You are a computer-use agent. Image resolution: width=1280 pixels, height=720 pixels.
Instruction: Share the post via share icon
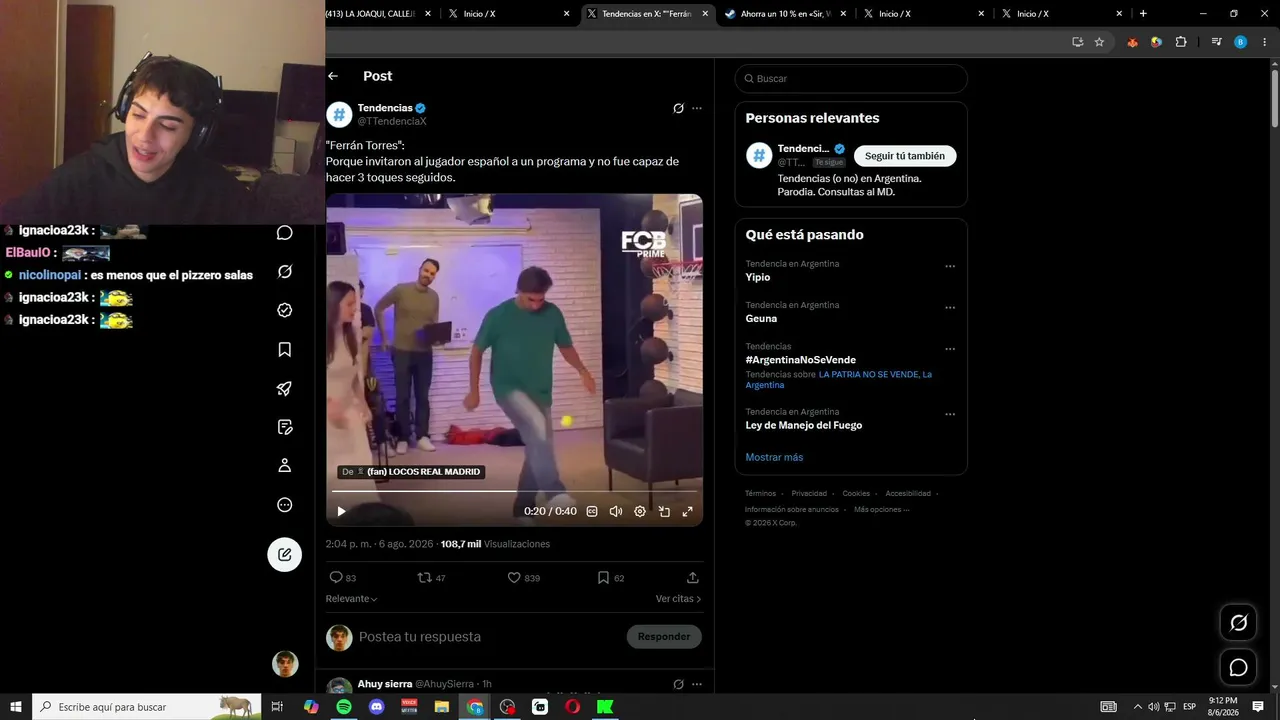click(x=693, y=577)
